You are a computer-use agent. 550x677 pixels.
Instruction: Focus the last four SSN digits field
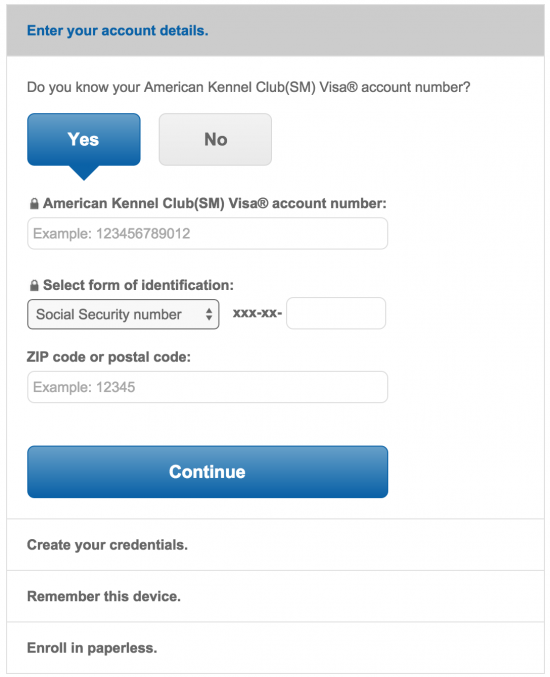(336, 313)
